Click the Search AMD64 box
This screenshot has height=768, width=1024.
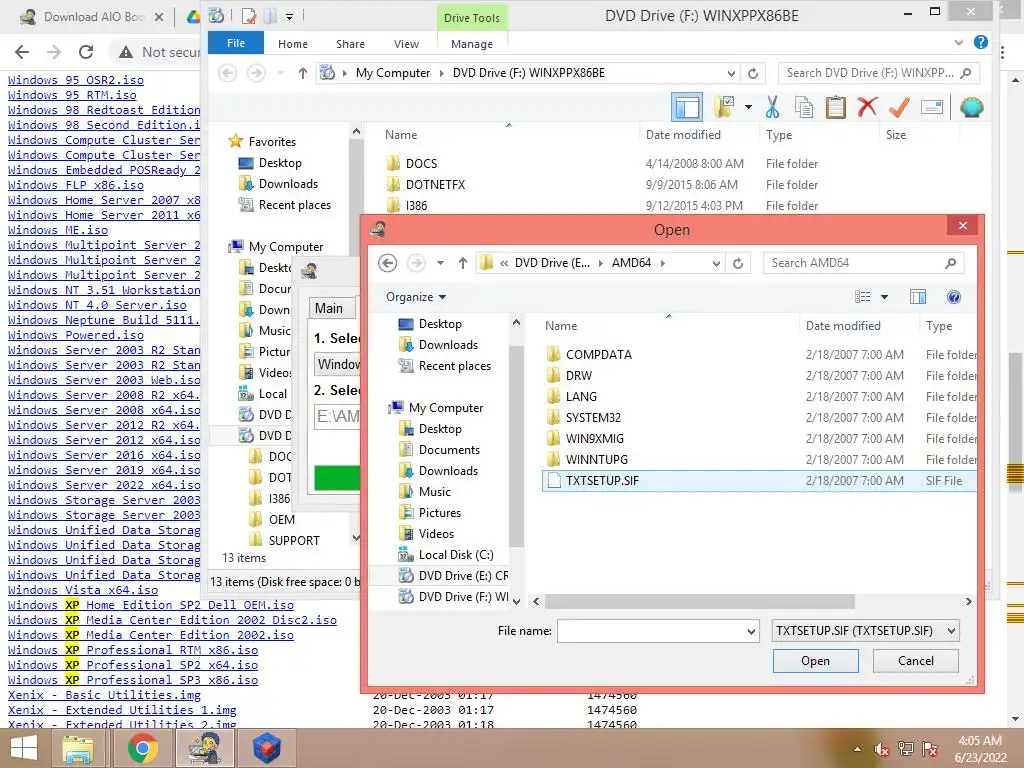point(863,263)
